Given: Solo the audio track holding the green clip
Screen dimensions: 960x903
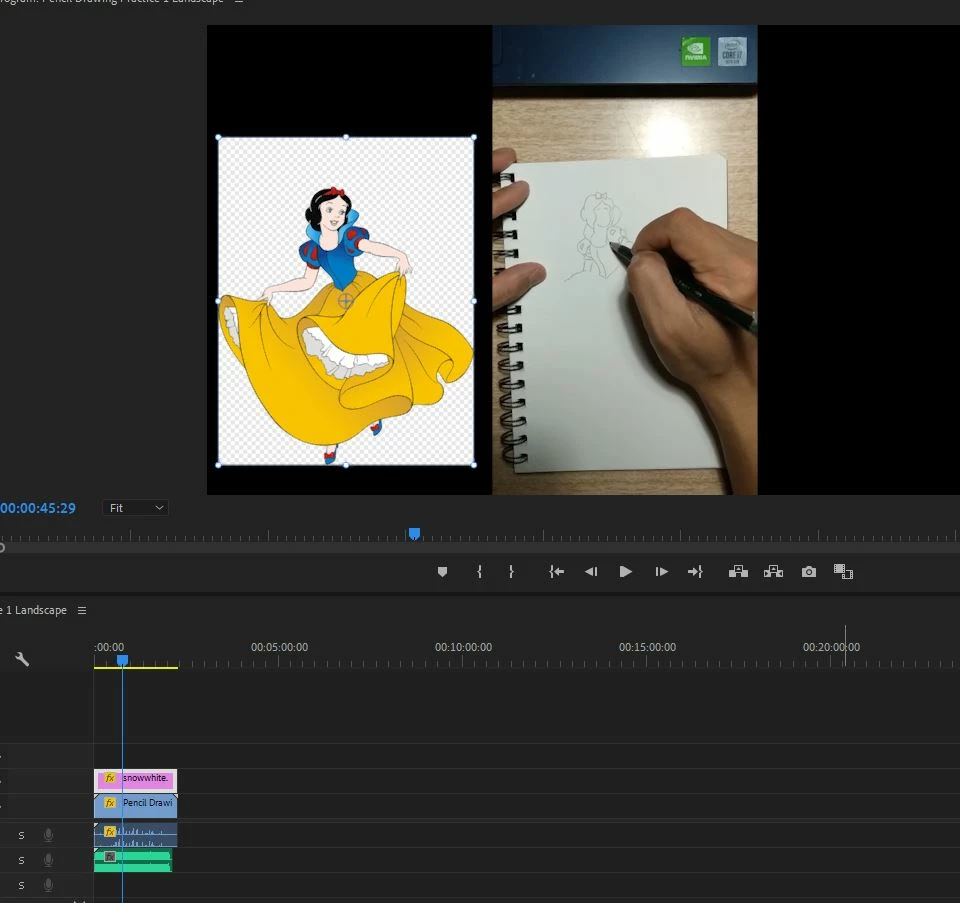Looking at the screenshot, I should (x=21, y=860).
